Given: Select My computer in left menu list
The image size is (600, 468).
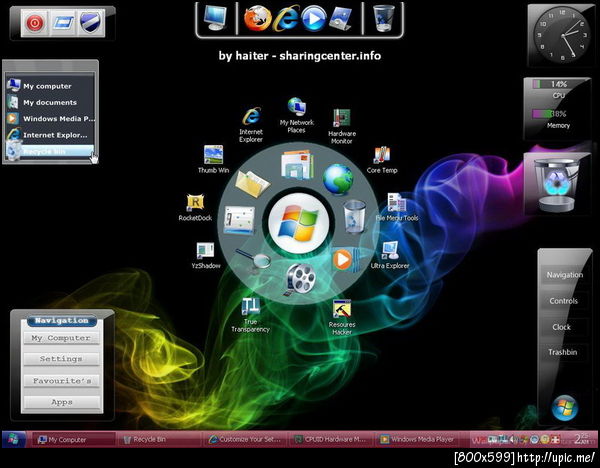Looking at the screenshot, I should 50,86.
